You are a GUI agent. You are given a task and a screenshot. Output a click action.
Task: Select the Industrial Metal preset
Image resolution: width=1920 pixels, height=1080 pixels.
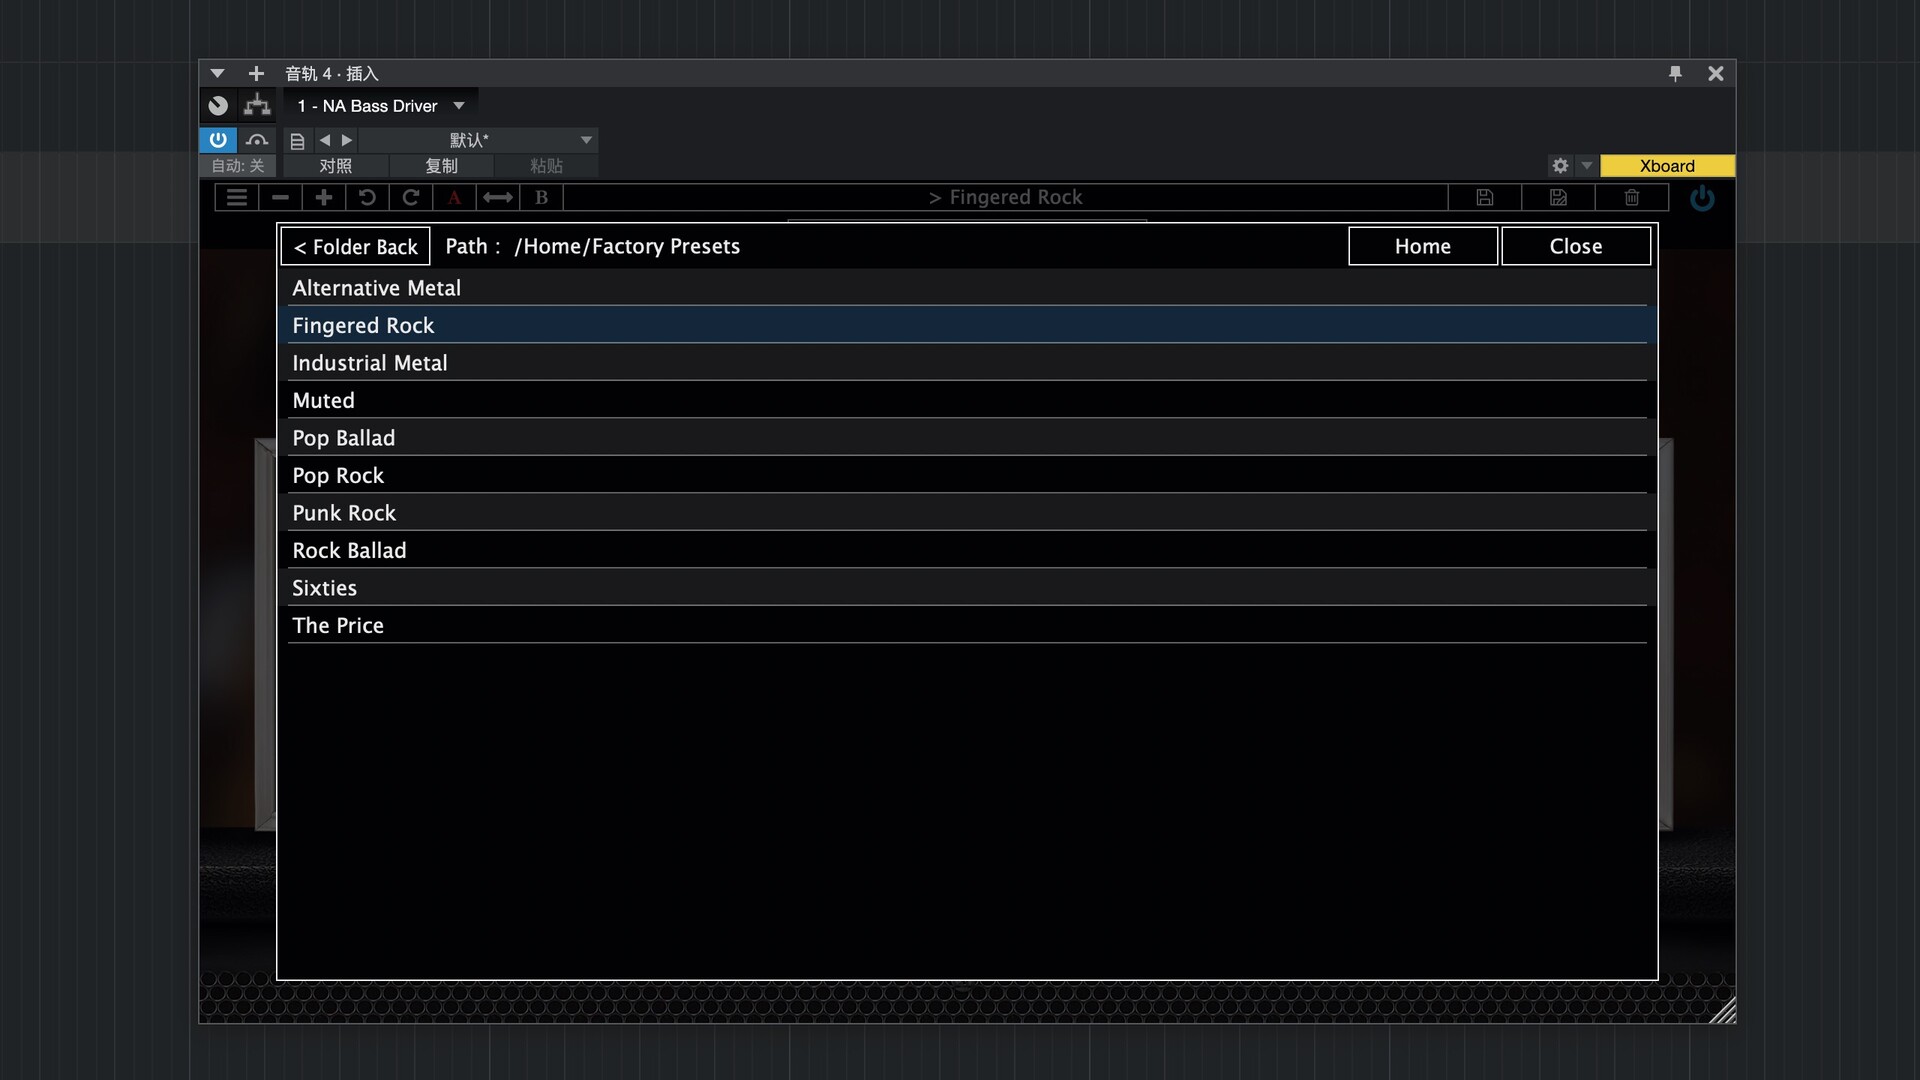pos(967,363)
